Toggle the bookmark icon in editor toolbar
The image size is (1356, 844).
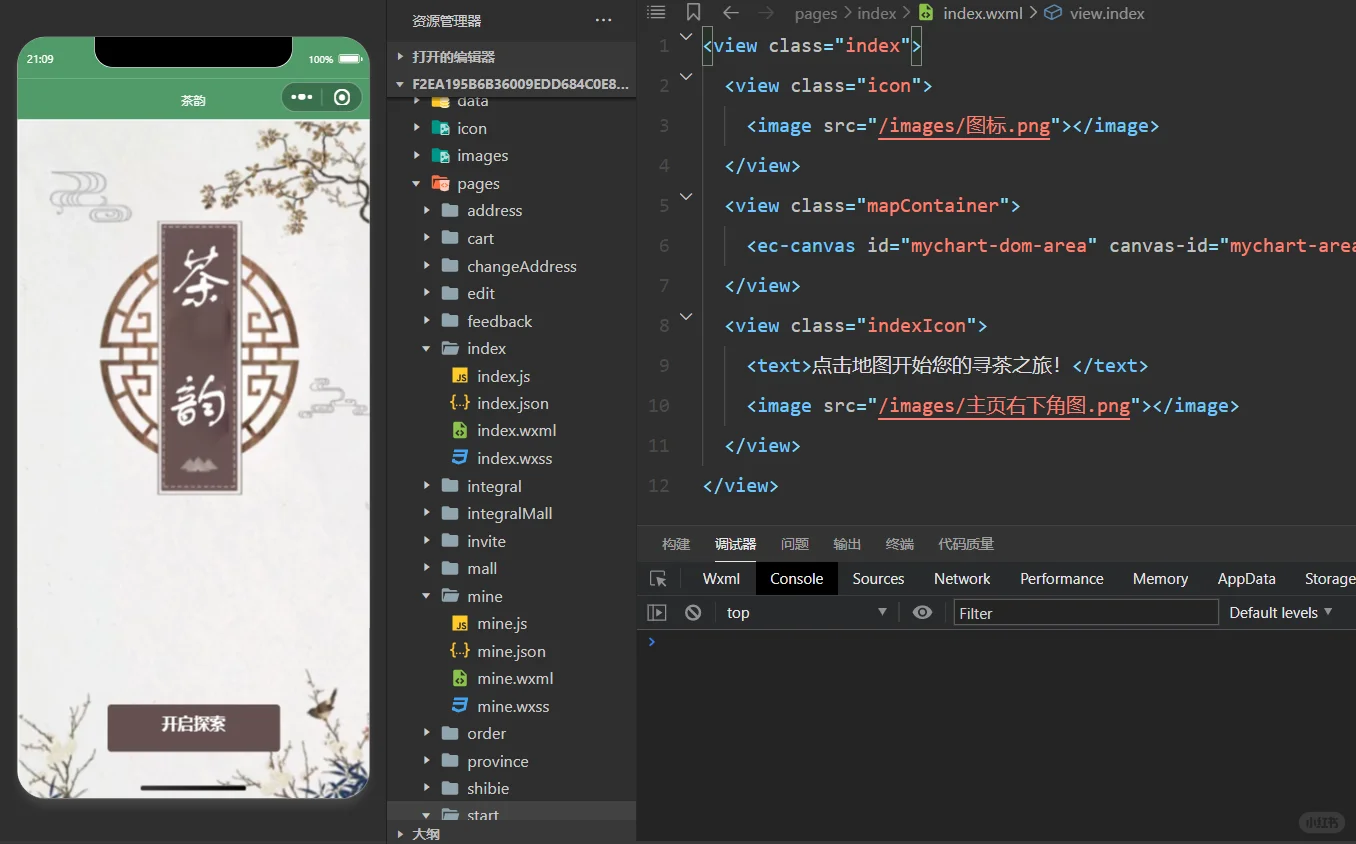pyautogui.click(x=693, y=13)
